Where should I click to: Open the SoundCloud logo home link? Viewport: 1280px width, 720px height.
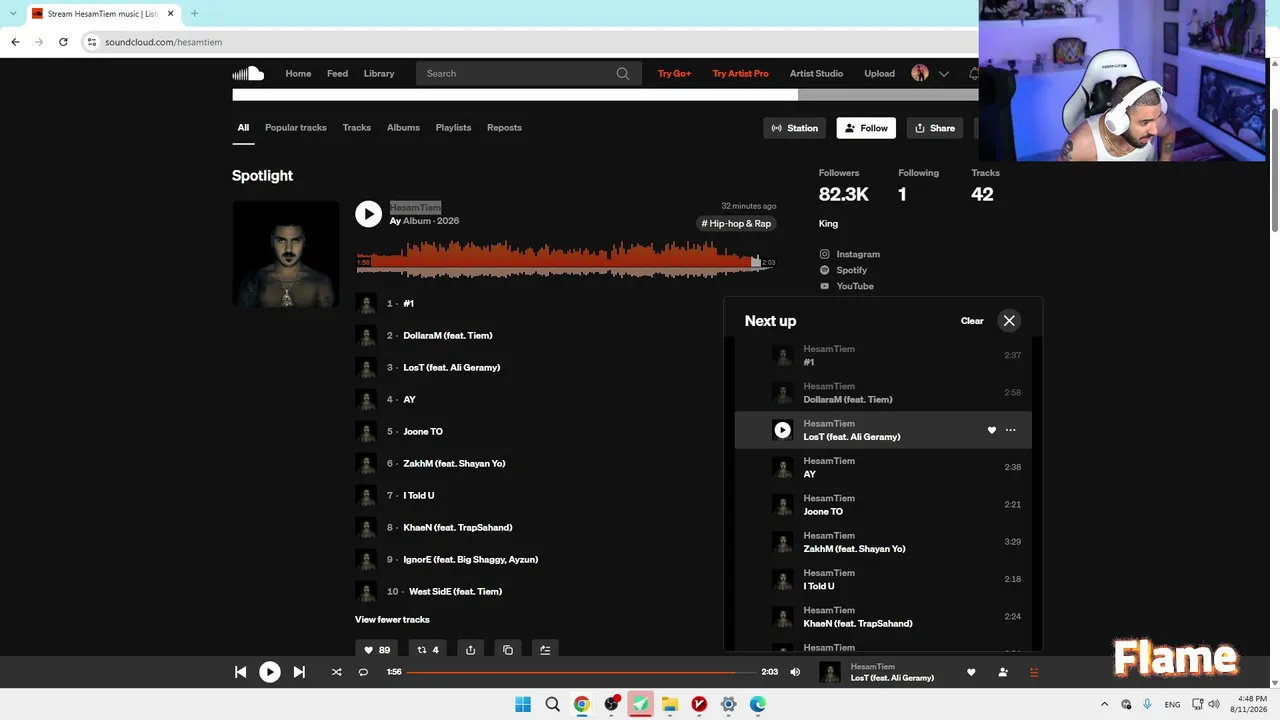pyautogui.click(x=248, y=73)
